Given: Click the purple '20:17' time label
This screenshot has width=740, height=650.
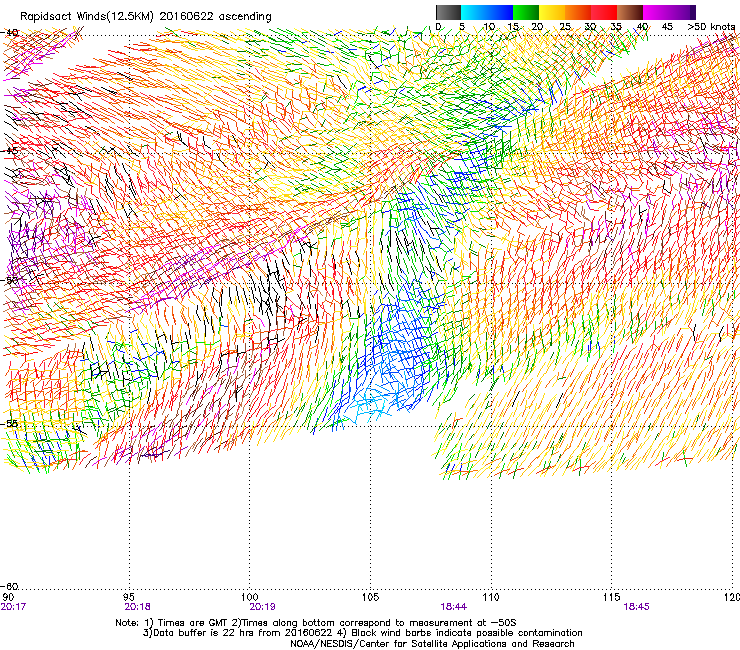Looking at the screenshot, I should point(13,607).
